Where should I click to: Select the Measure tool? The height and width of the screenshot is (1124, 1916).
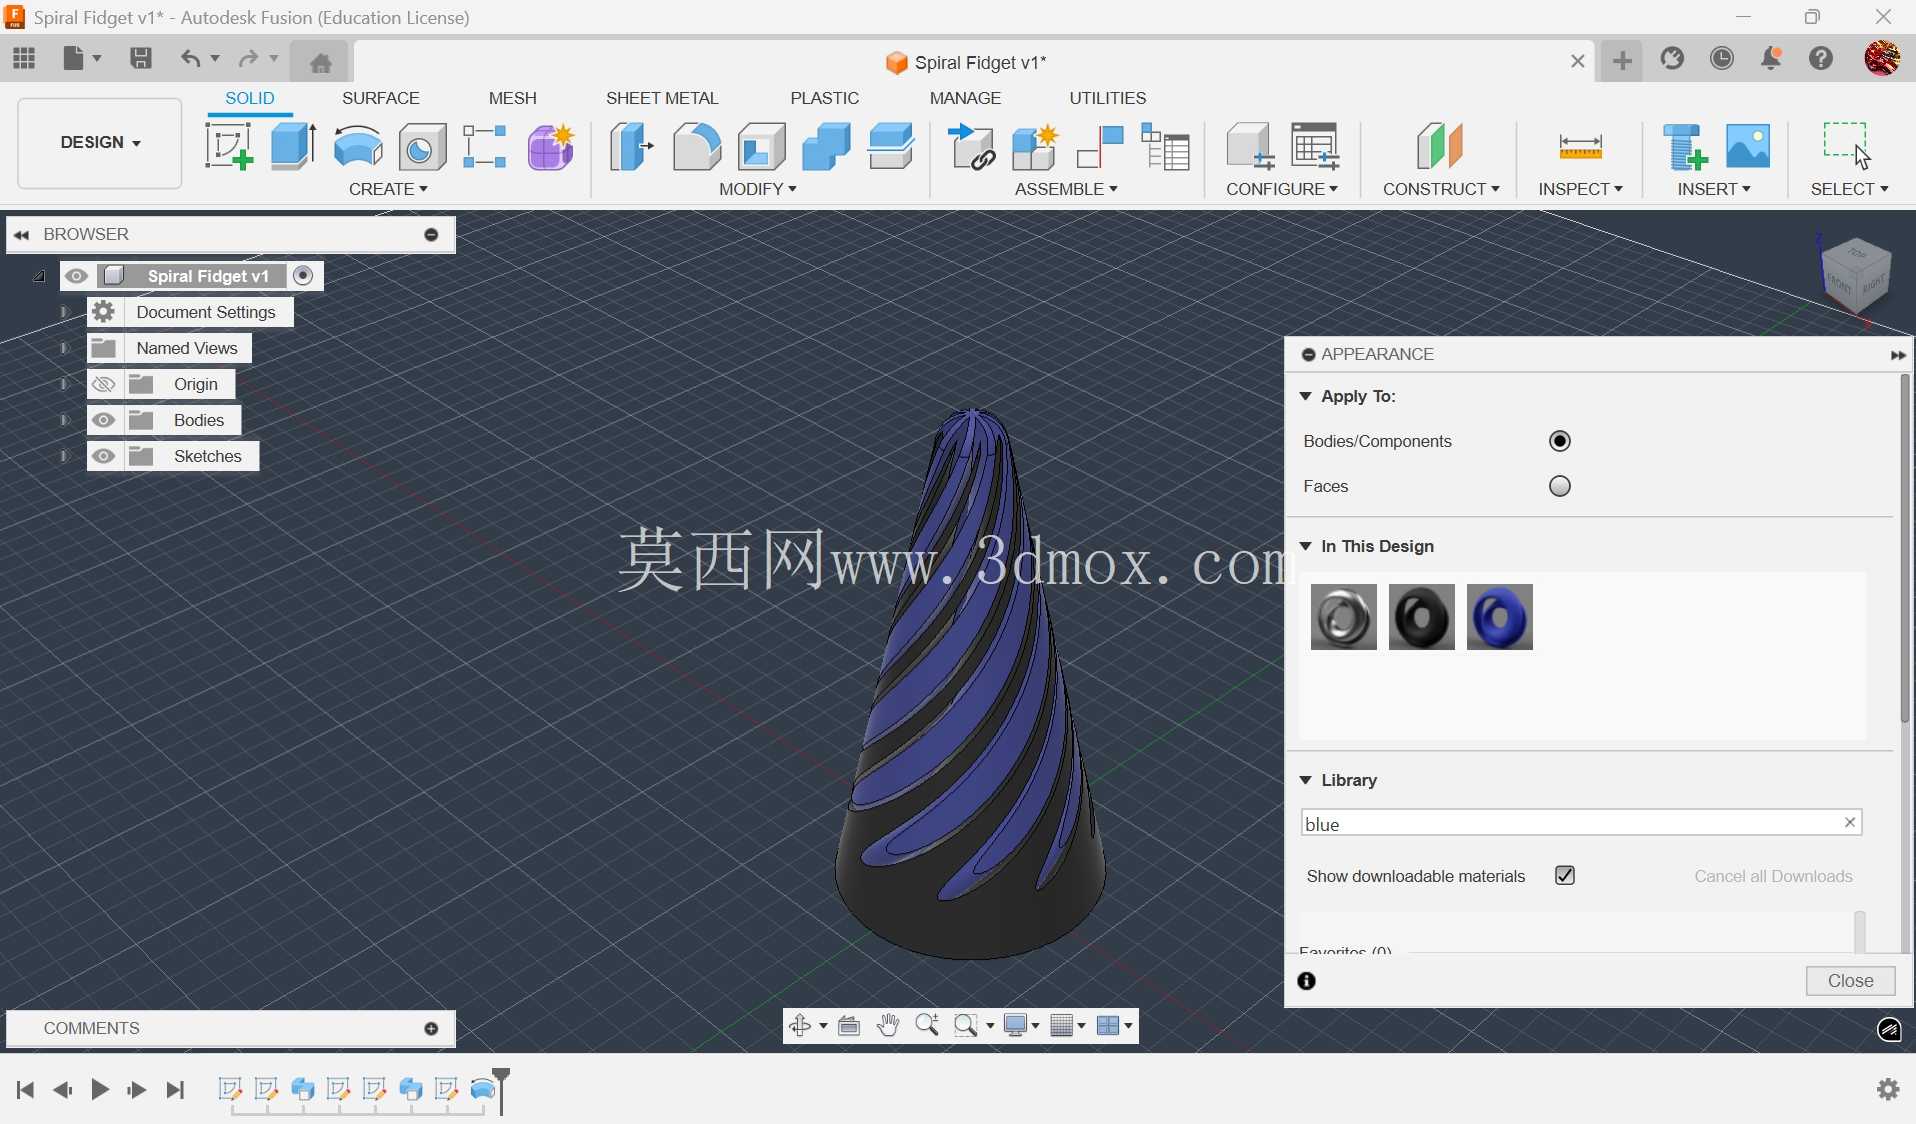(1580, 146)
